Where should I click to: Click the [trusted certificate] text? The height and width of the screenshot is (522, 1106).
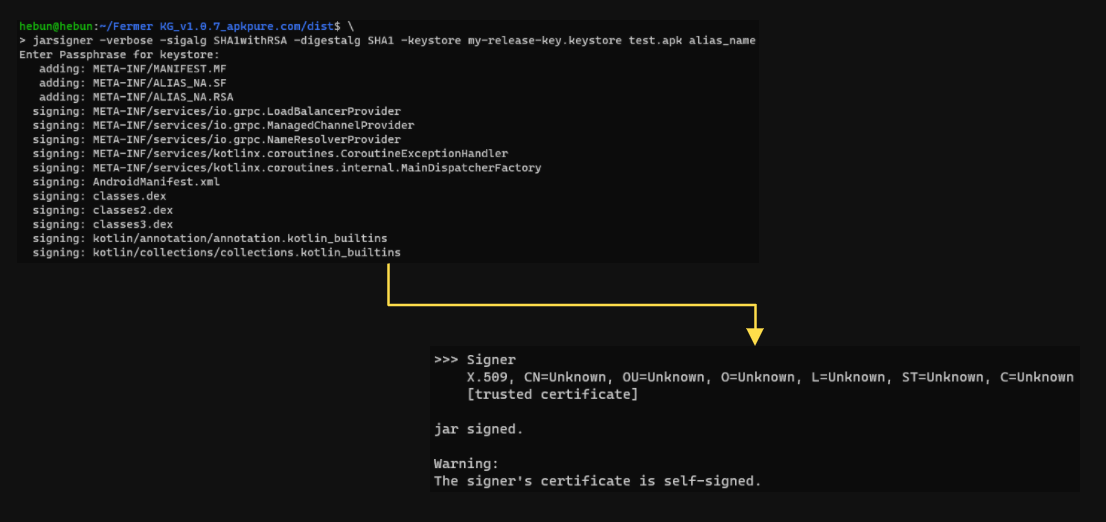(551, 394)
